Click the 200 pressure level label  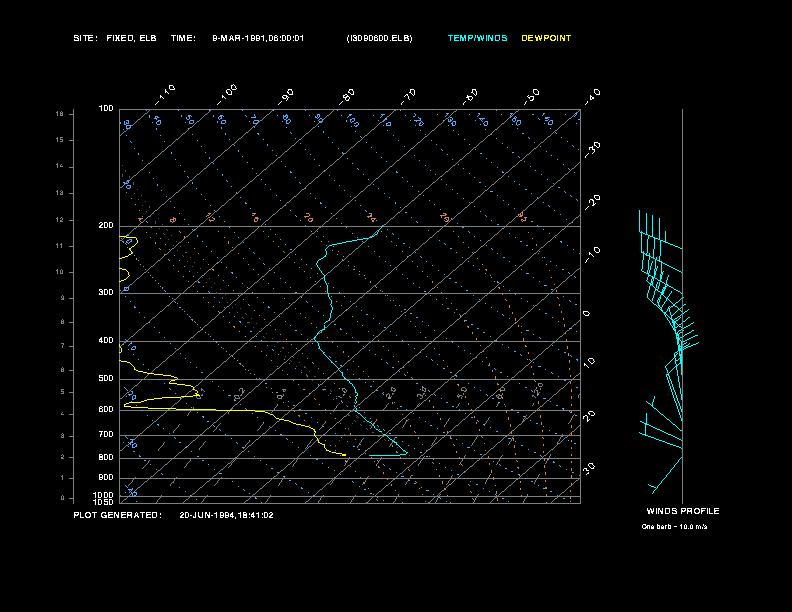[x=106, y=226]
